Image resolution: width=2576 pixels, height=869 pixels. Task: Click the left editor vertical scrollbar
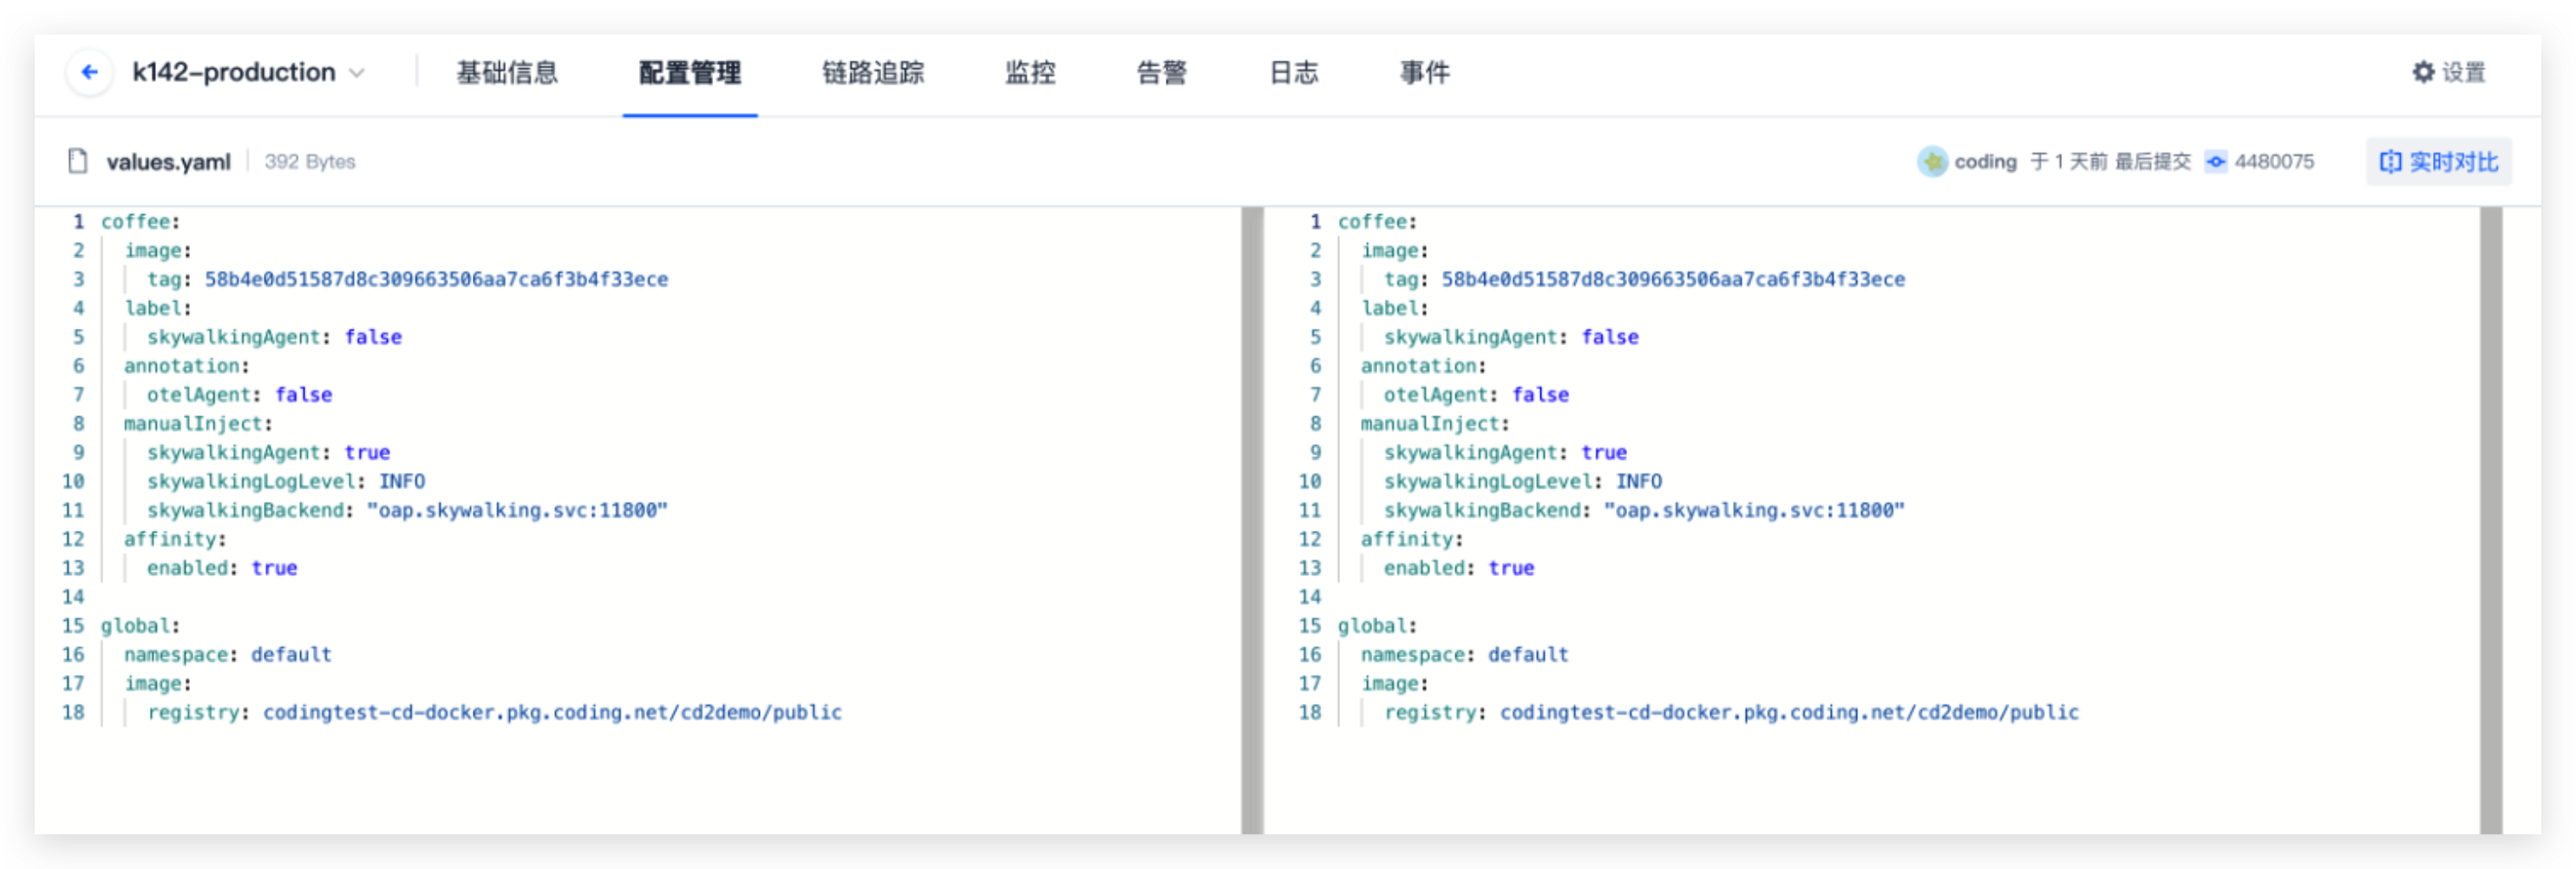click(1252, 520)
